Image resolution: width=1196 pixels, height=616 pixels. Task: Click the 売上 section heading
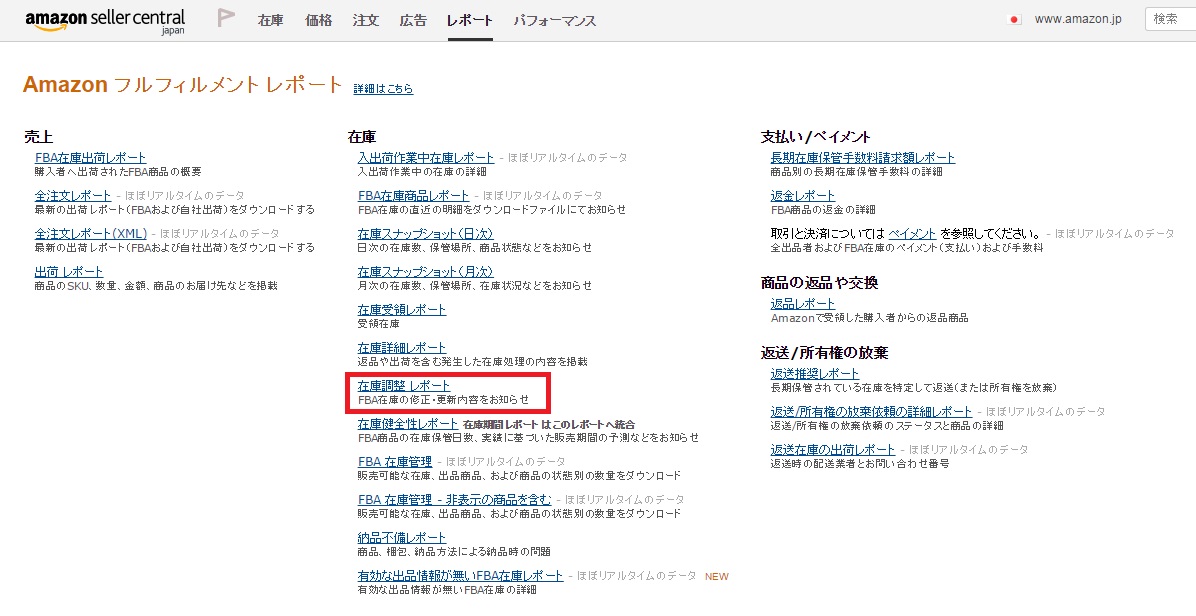[x=39, y=137]
